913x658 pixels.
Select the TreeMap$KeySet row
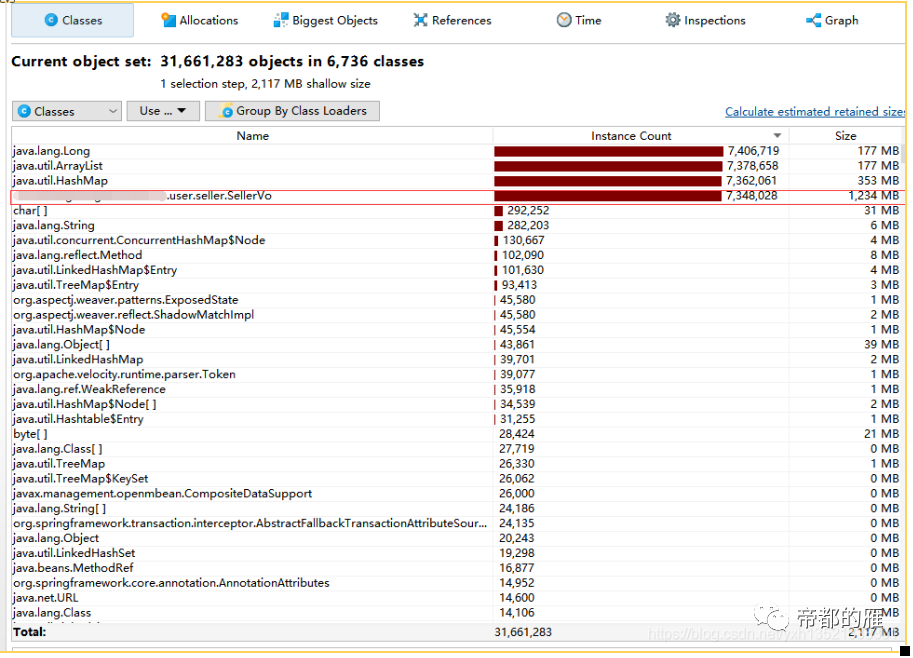[456, 479]
